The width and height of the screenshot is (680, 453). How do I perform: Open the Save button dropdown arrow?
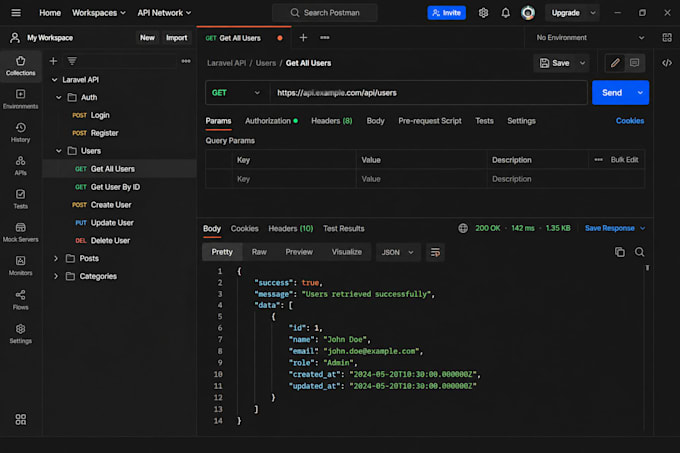coord(582,63)
